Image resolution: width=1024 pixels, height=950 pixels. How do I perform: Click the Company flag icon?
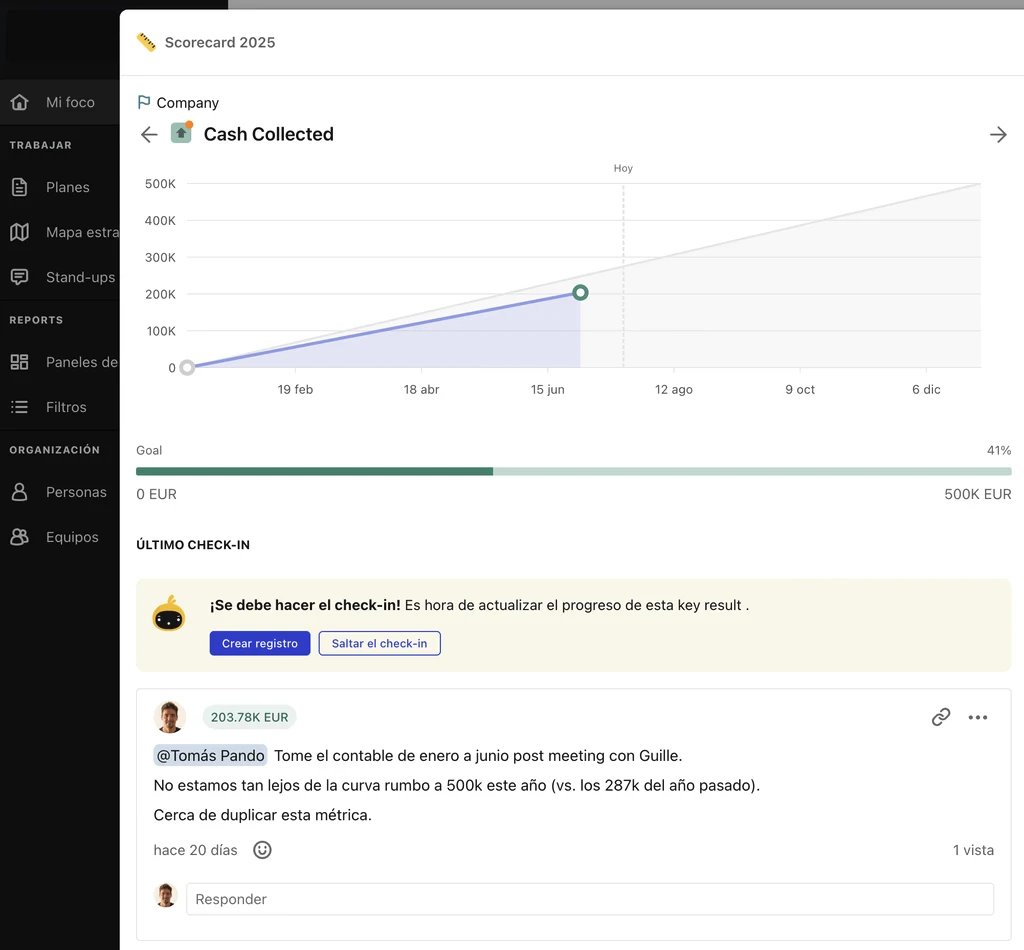(144, 103)
